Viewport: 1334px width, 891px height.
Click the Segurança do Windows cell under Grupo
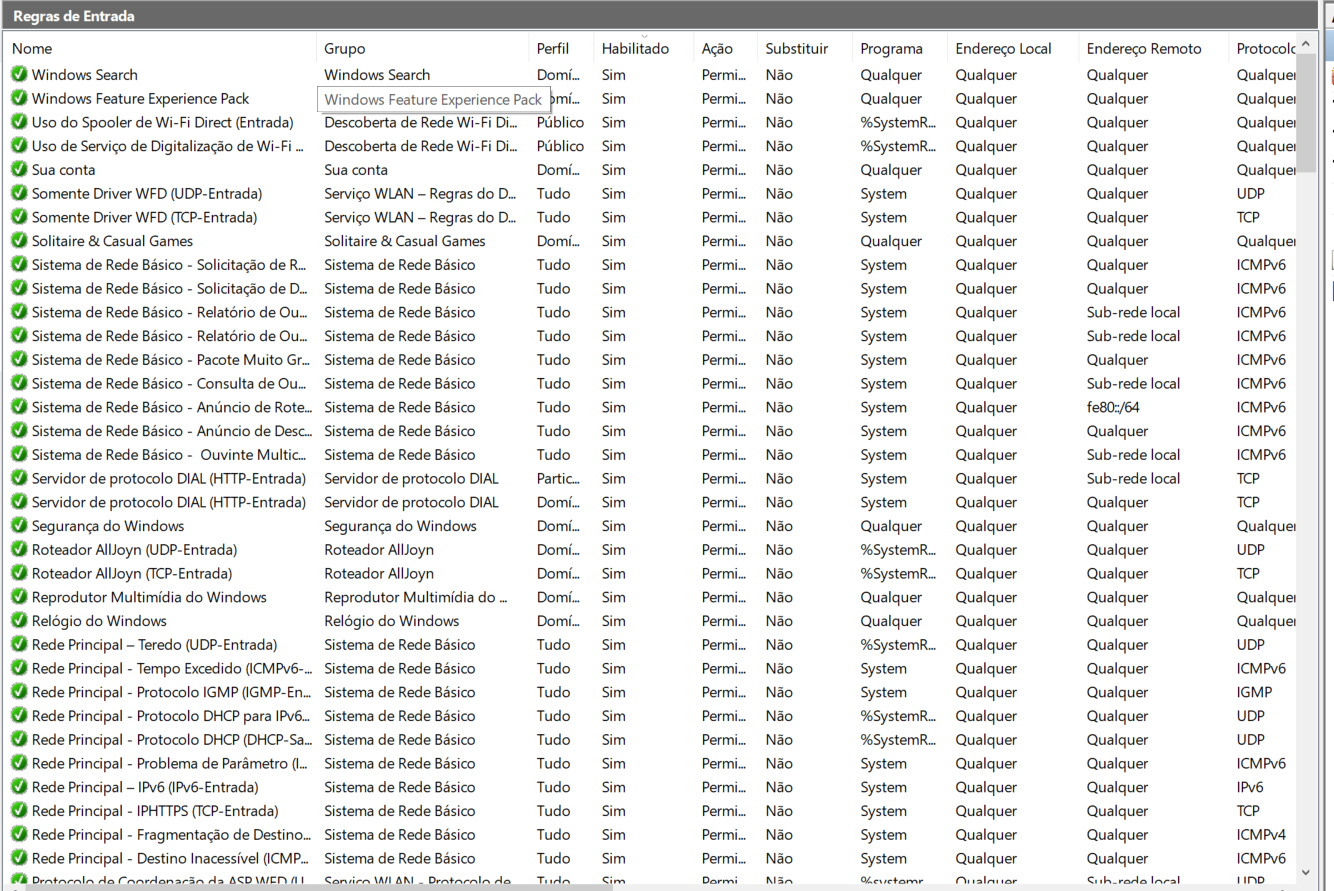coord(400,526)
